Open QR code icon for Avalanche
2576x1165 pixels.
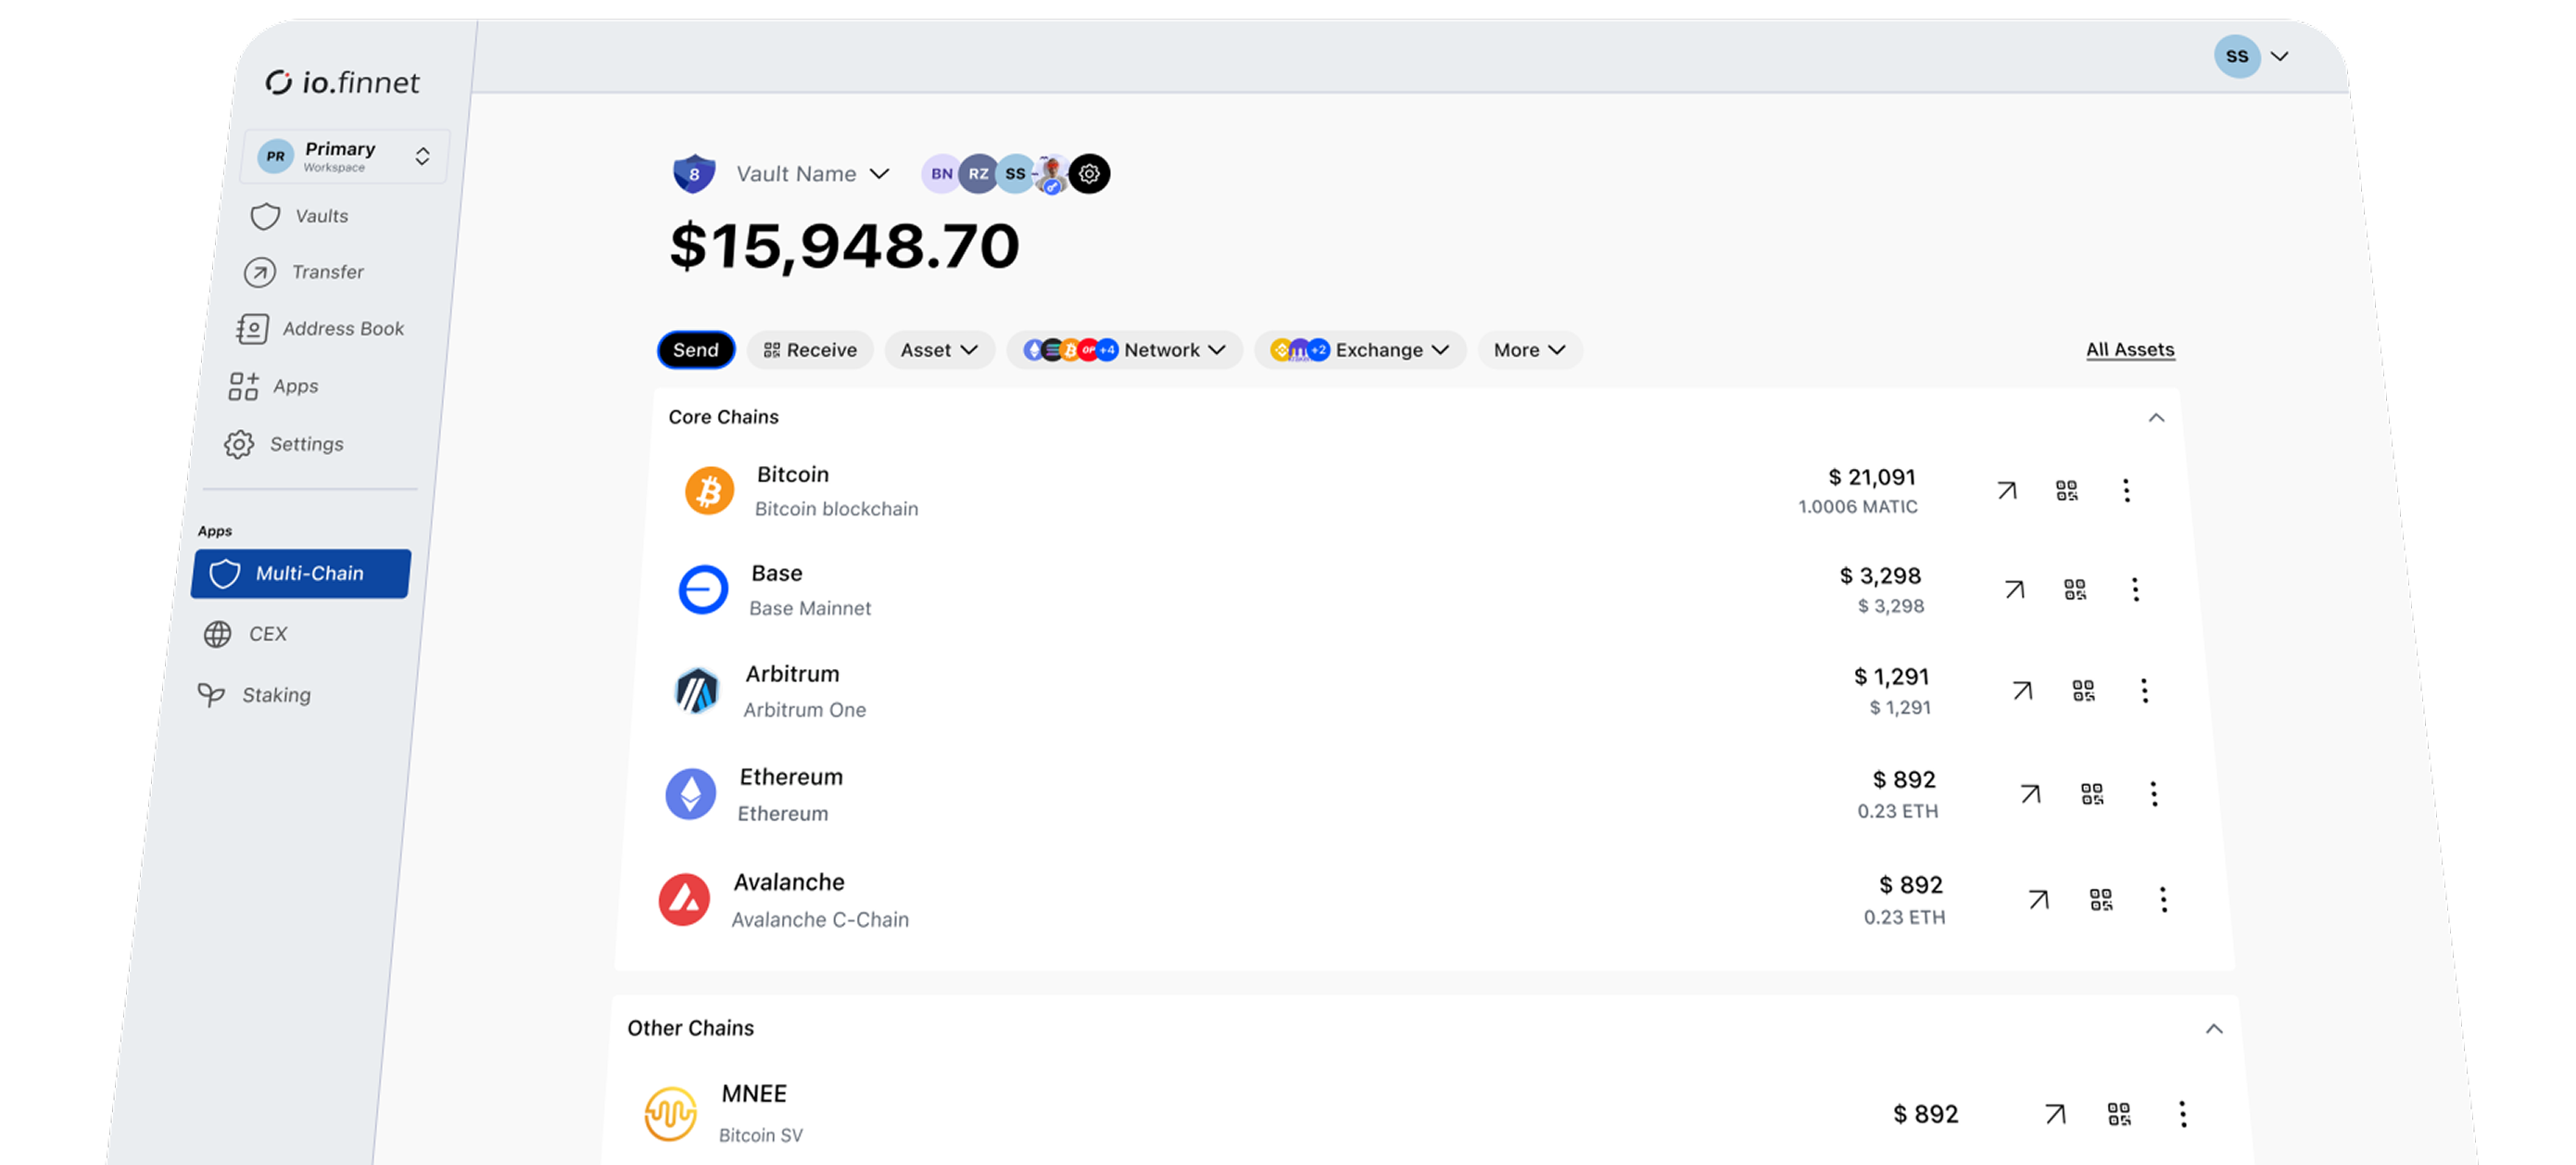[2101, 900]
